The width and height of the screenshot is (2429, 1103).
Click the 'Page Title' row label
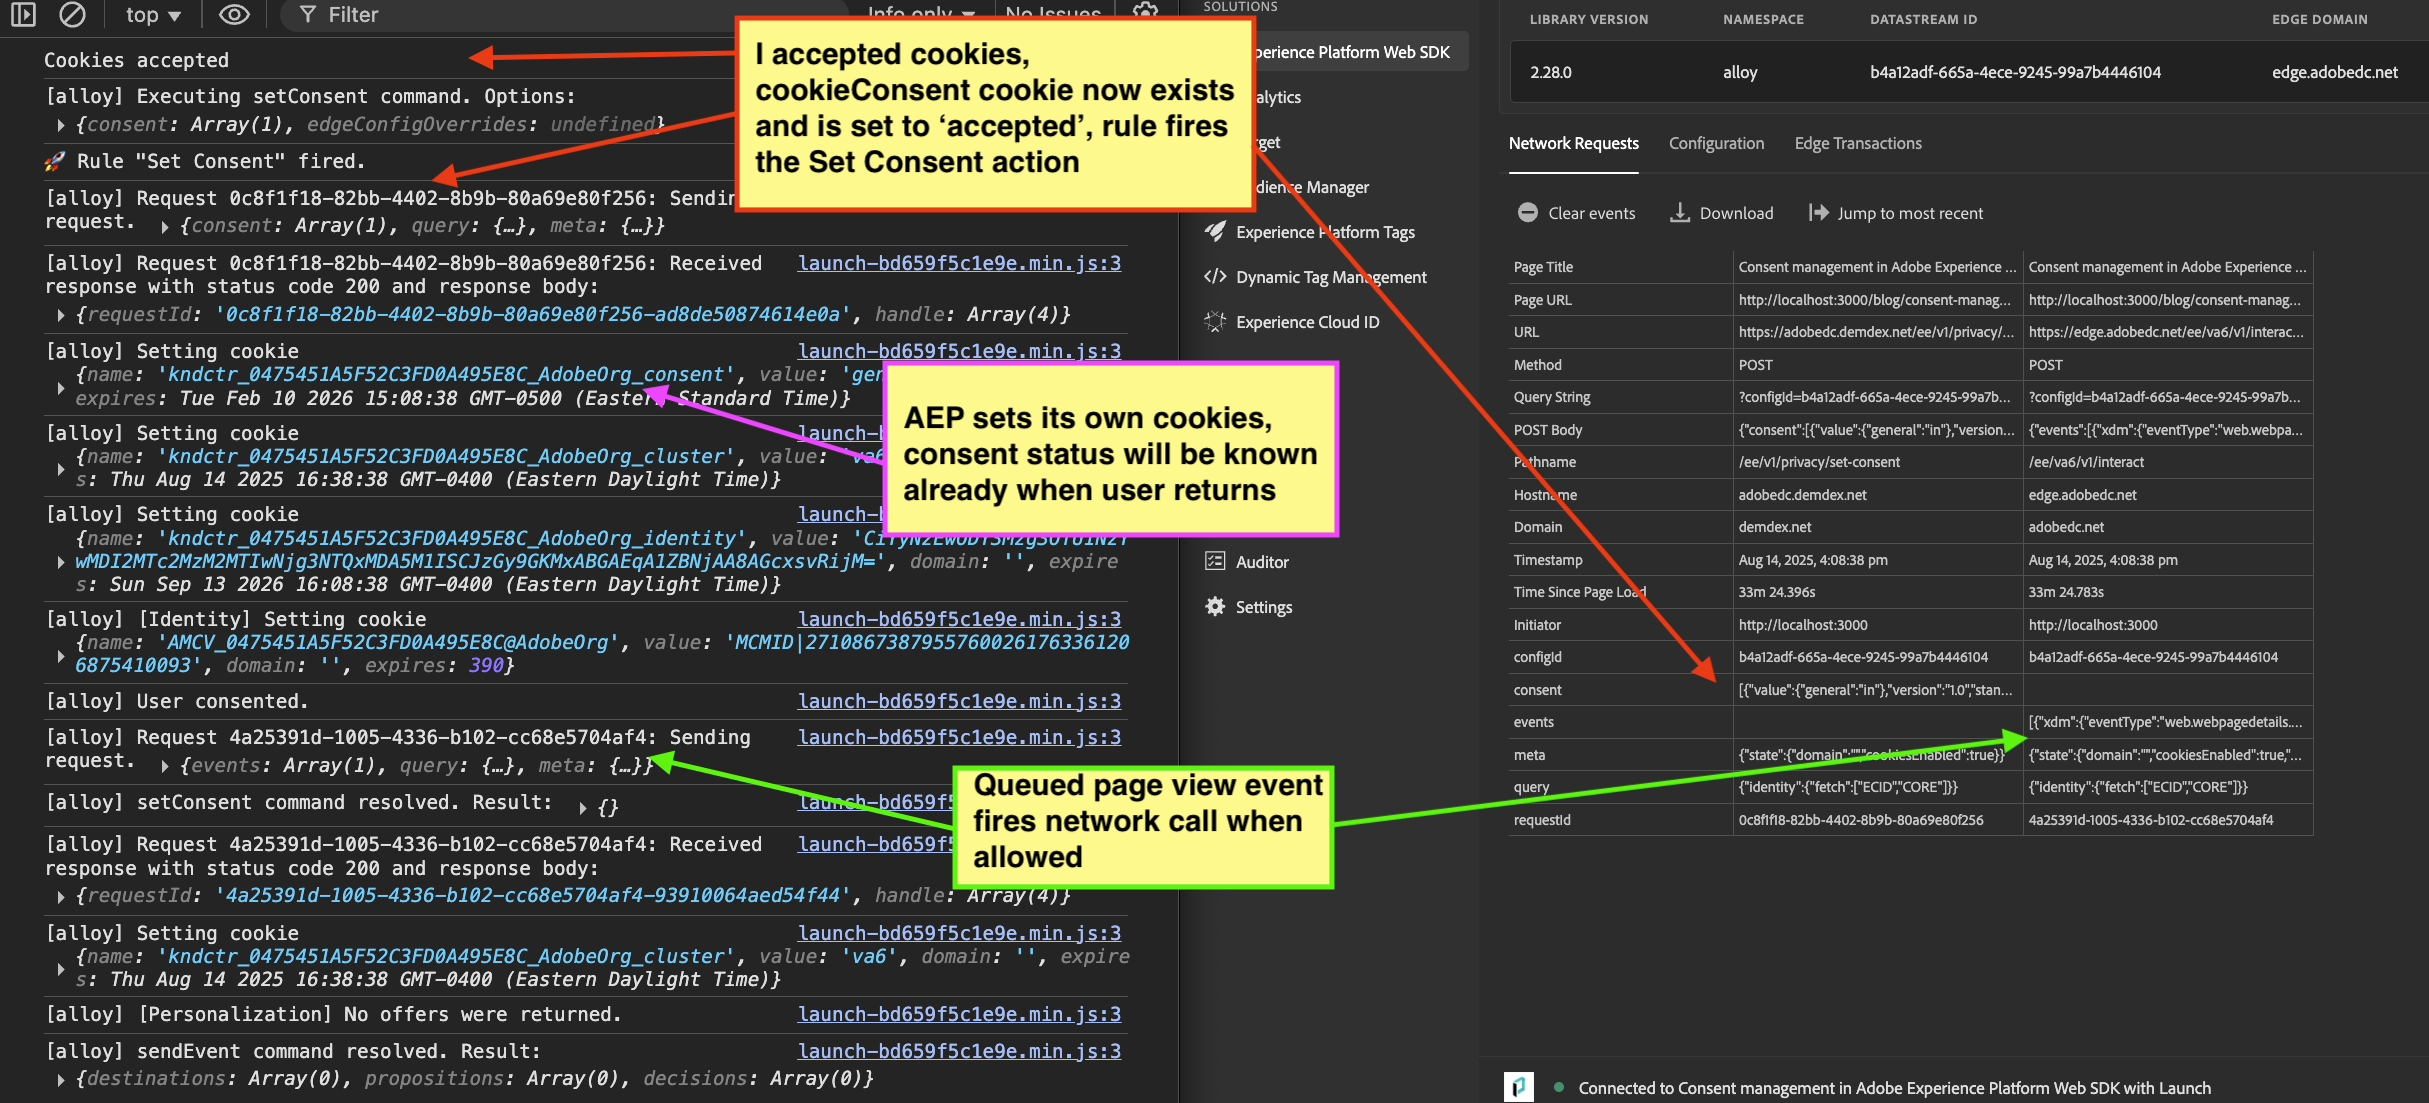(x=1543, y=267)
